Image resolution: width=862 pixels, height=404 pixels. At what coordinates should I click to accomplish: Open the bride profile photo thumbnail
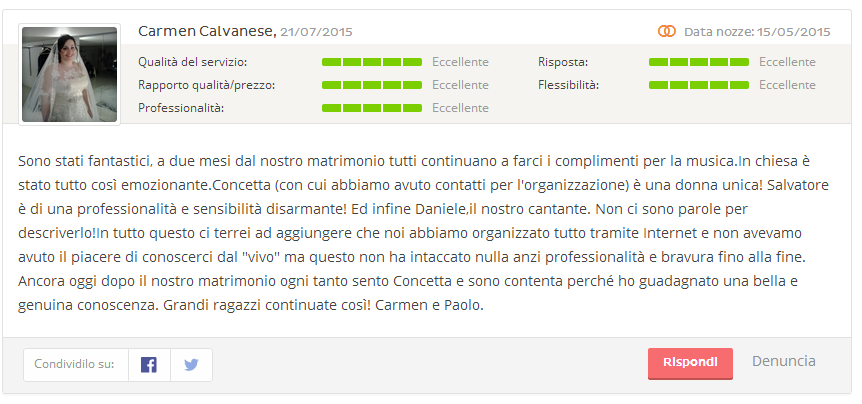70,74
